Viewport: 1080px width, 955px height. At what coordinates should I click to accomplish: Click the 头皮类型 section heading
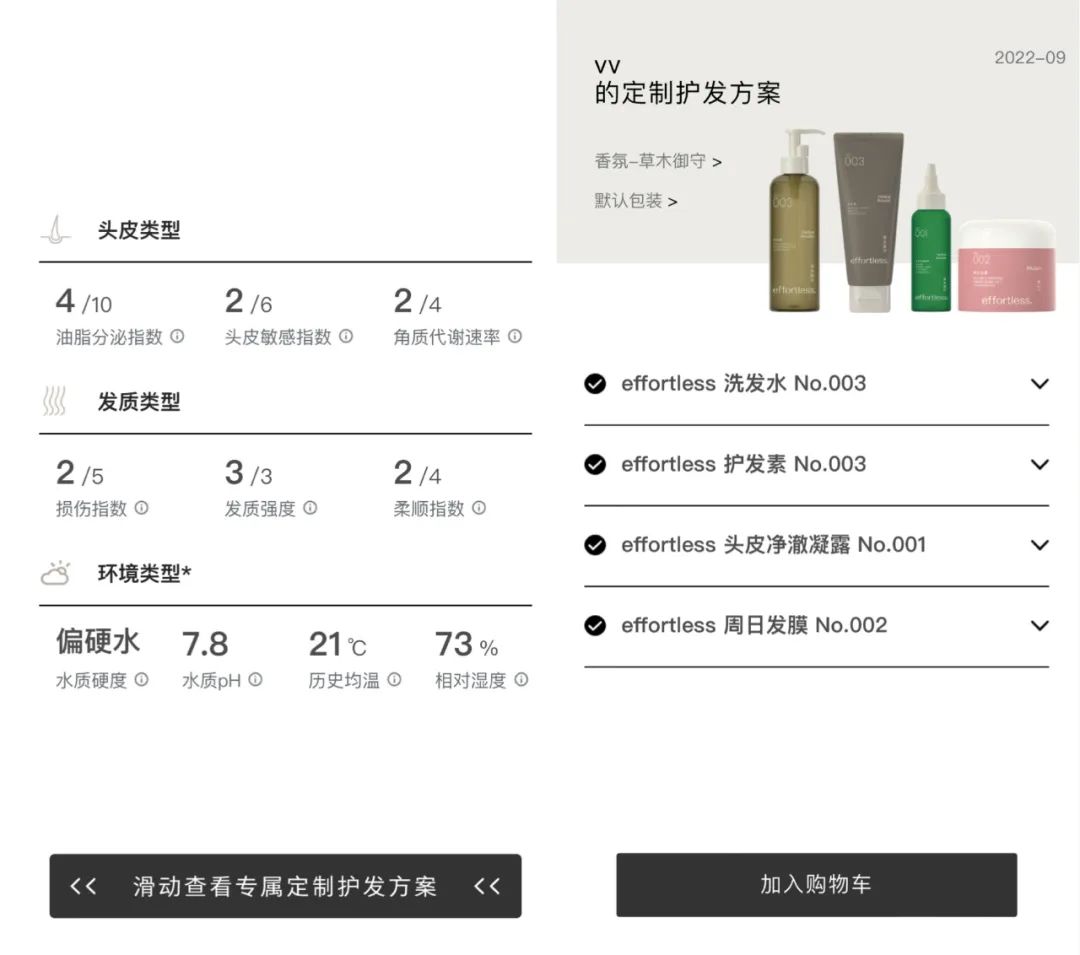[x=138, y=230]
